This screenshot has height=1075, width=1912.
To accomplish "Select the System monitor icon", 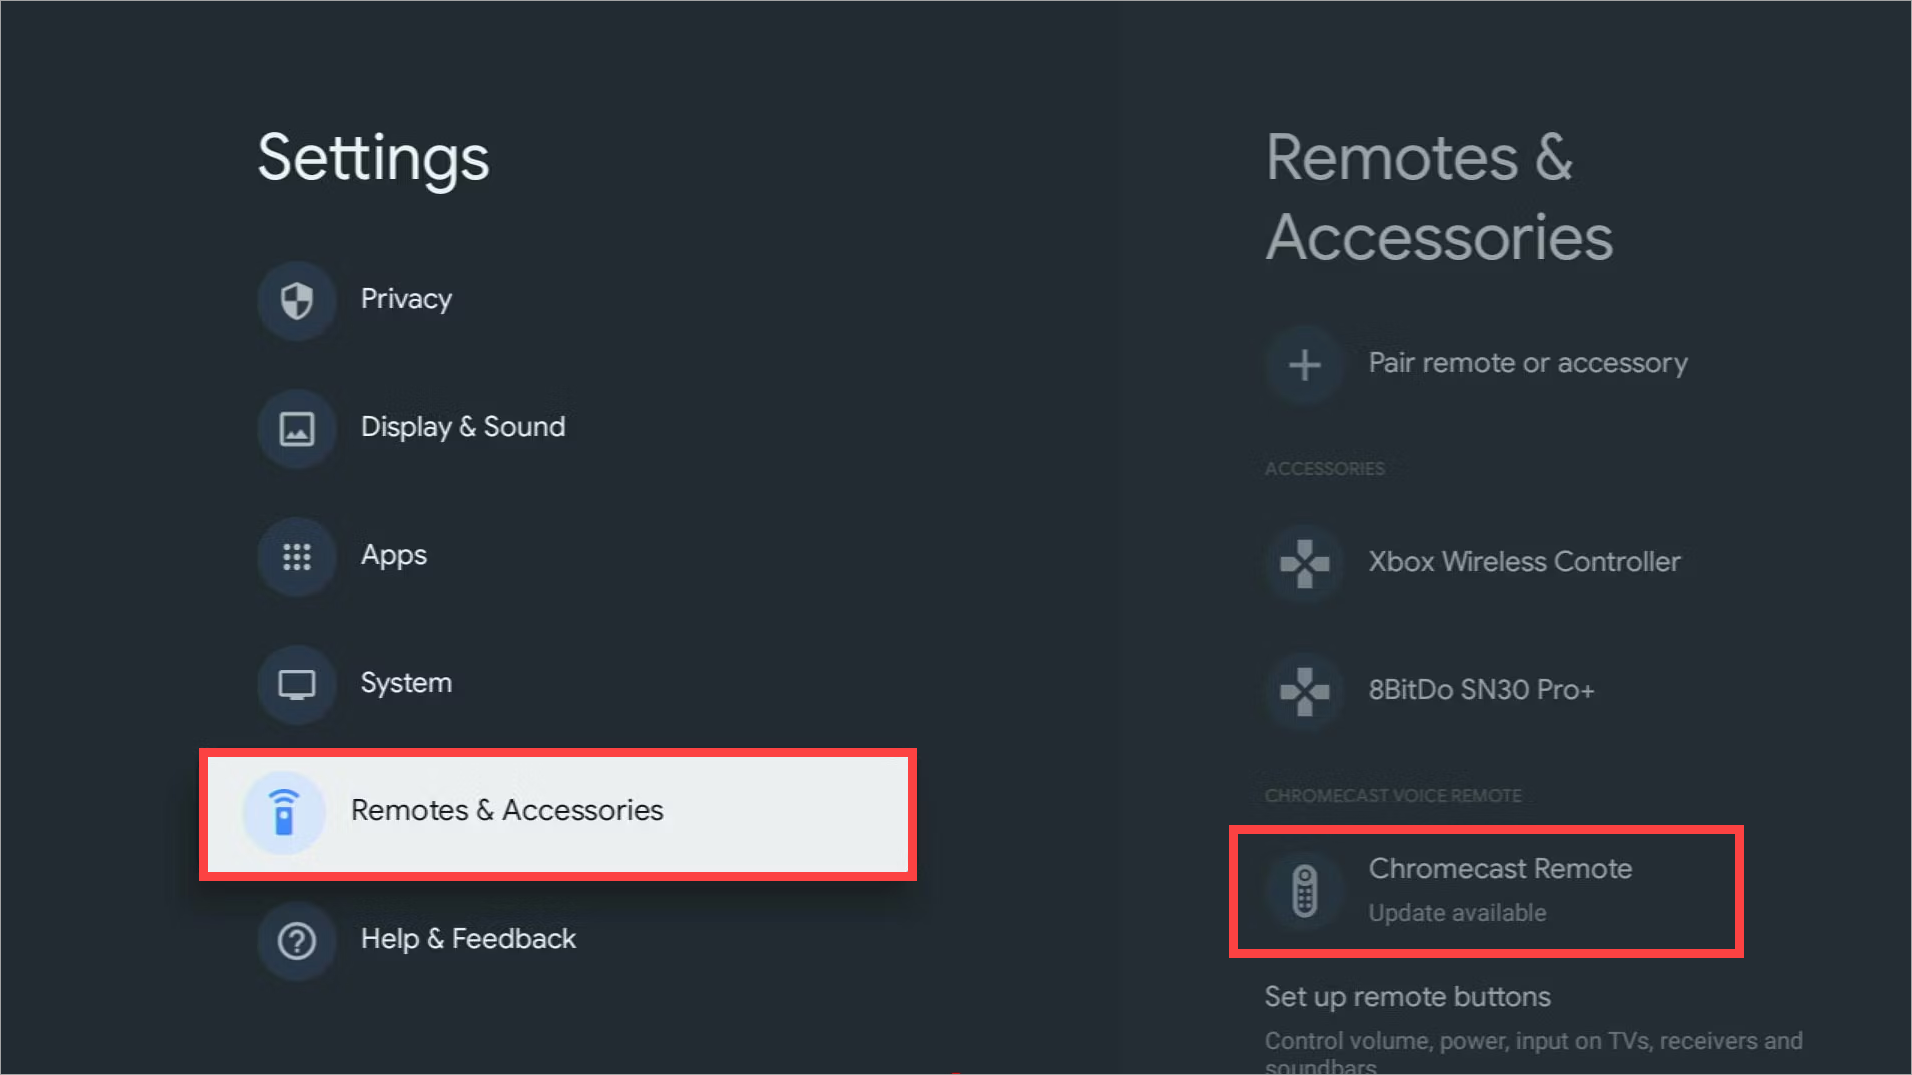I will [296, 684].
